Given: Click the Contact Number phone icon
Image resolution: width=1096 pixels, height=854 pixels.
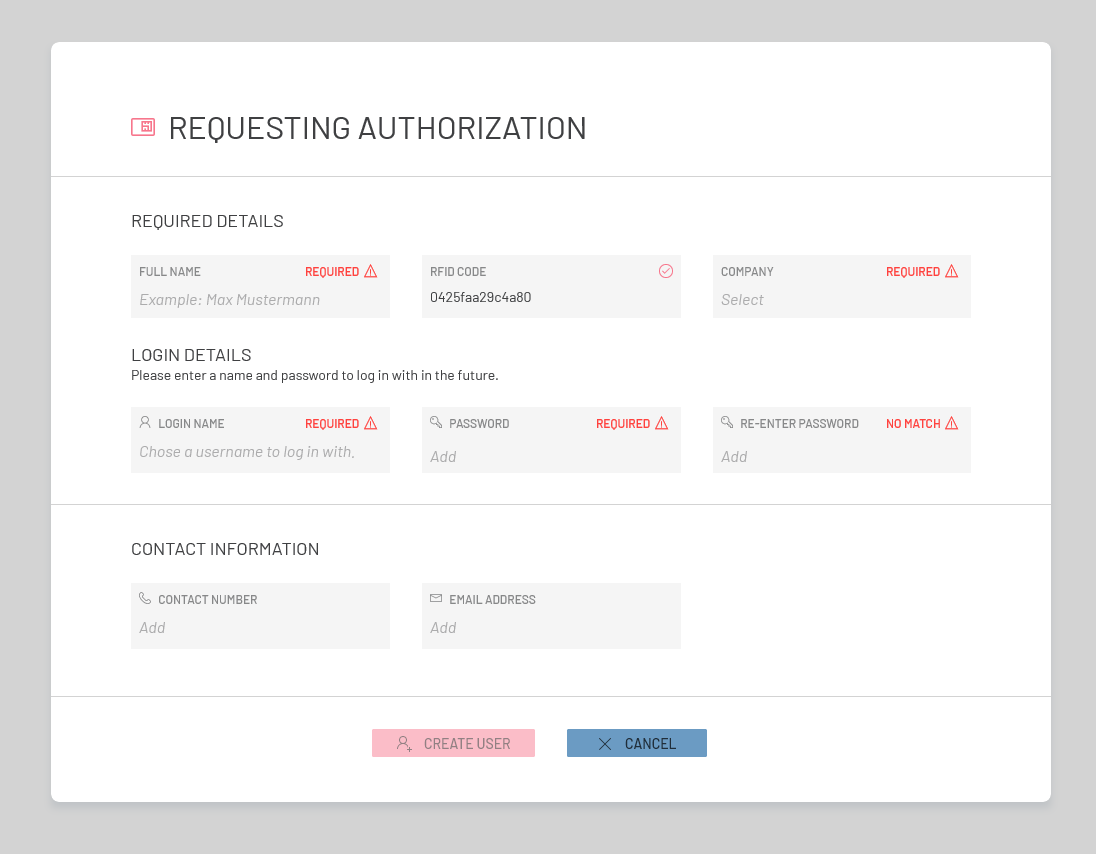Looking at the screenshot, I should tap(145, 599).
